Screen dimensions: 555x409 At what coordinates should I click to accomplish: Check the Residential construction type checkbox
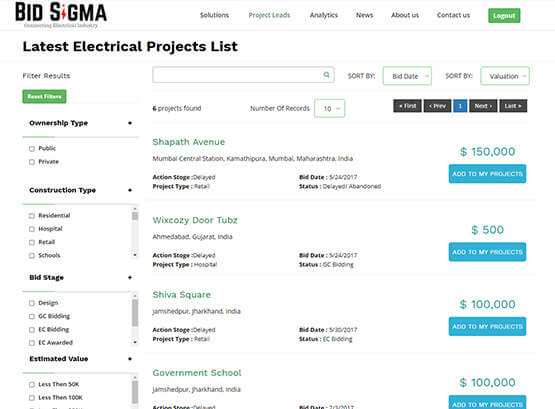click(x=32, y=216)
